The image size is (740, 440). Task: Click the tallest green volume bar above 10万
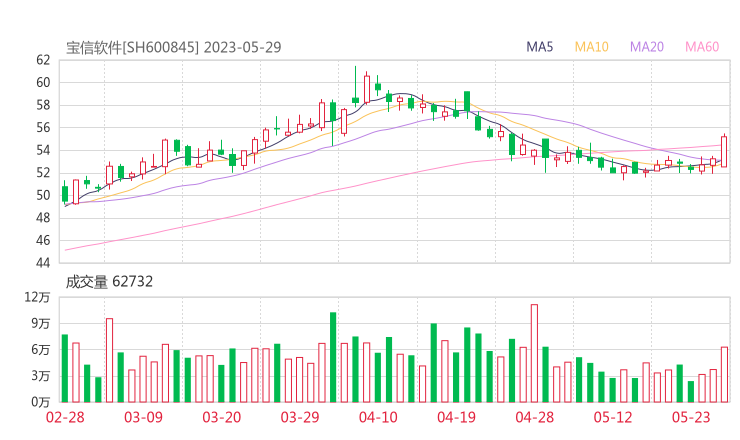[x=333, y=357]
